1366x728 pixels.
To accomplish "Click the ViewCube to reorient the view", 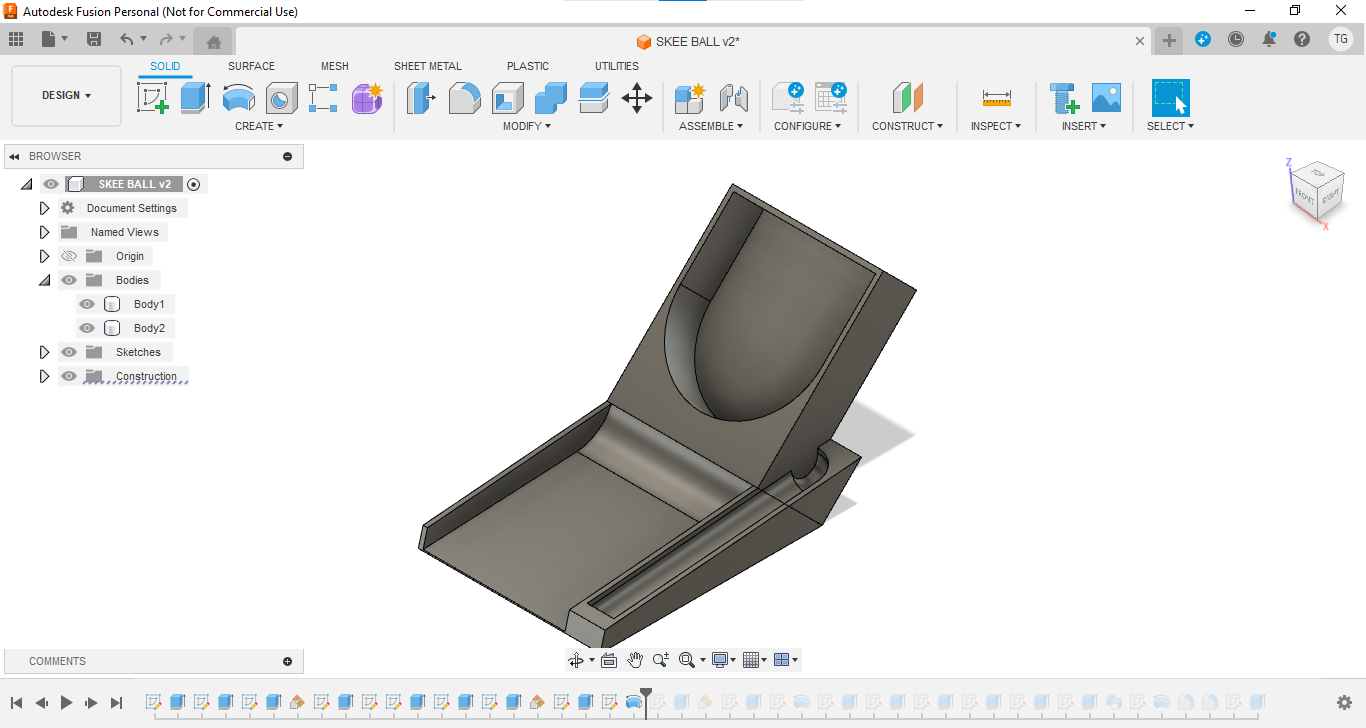I will tap(1317, 191).
